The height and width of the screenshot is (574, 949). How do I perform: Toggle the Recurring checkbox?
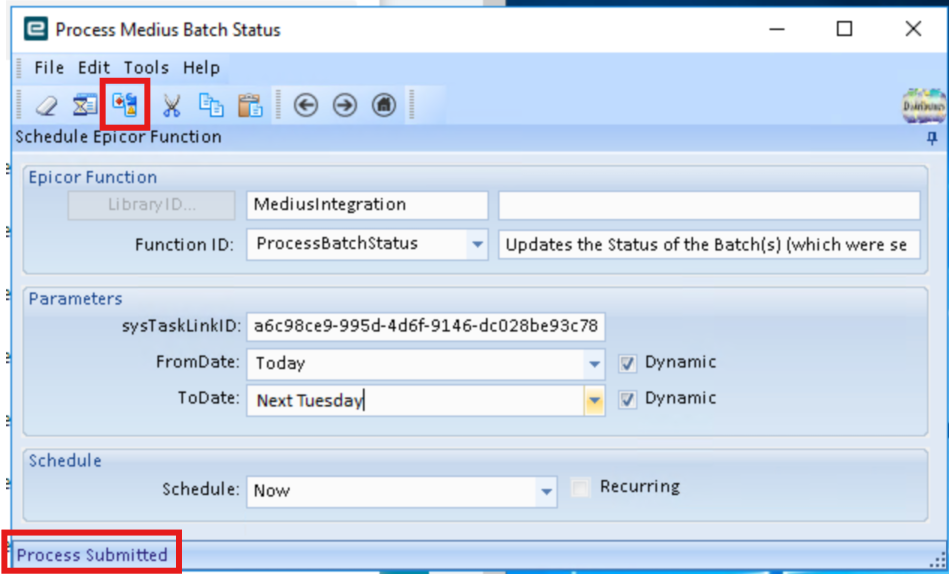(580, 487)
